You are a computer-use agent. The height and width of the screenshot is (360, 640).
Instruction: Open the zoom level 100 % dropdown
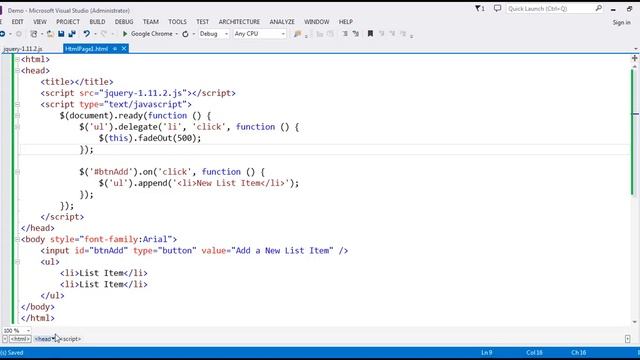pyautogui.click(x=28, y=331)
